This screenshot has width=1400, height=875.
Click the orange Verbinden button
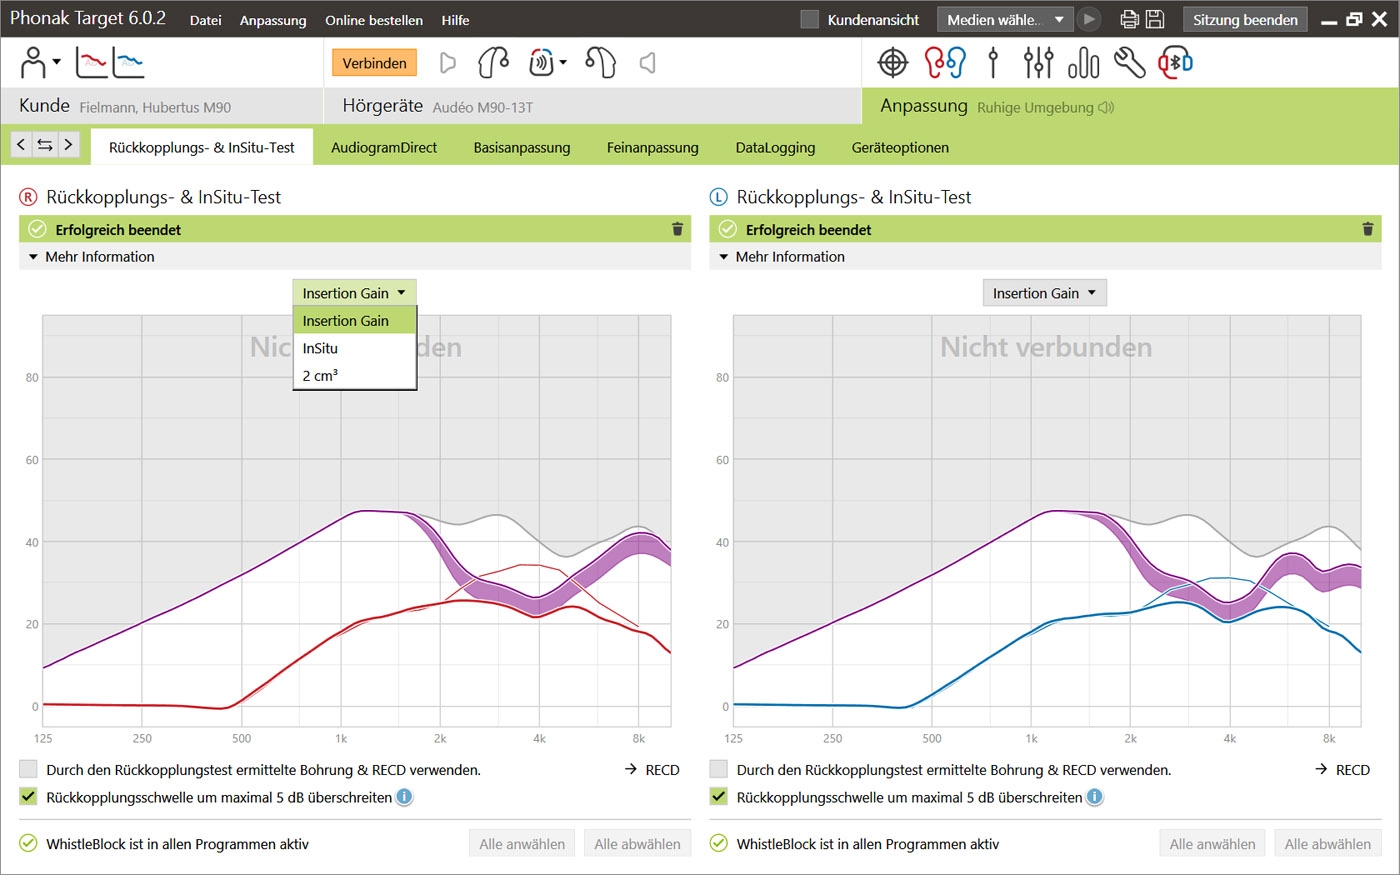374,63
